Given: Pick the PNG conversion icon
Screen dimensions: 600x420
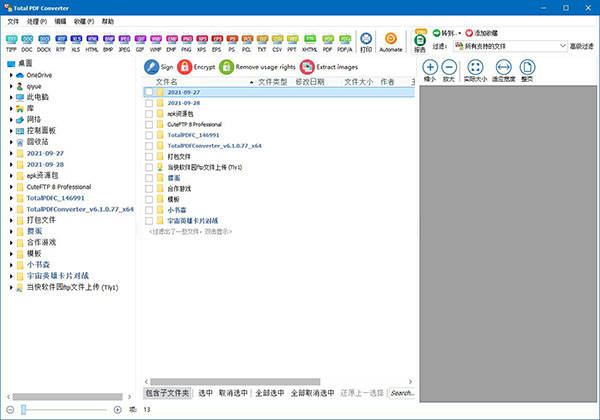Looking at the screenshot, I should 187,42.
